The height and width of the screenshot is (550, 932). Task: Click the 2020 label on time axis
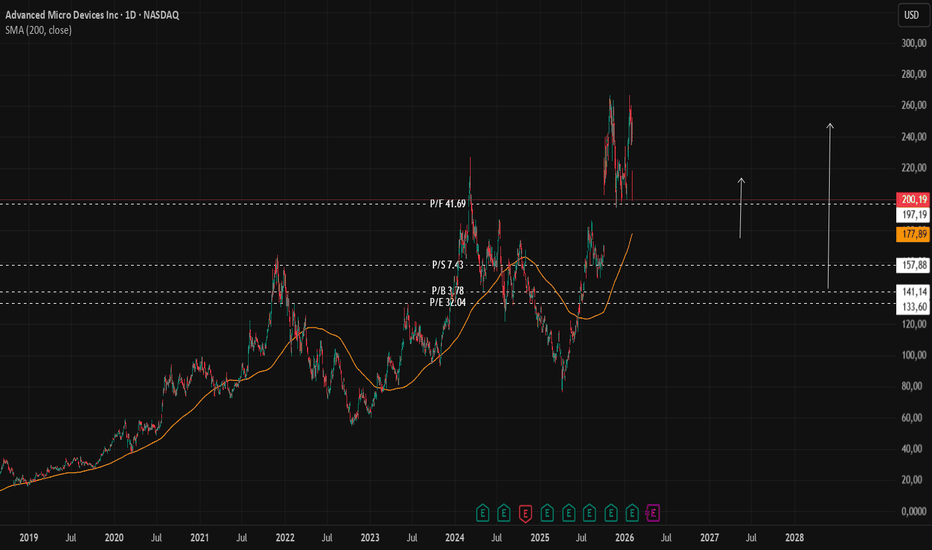coord(114,538)
